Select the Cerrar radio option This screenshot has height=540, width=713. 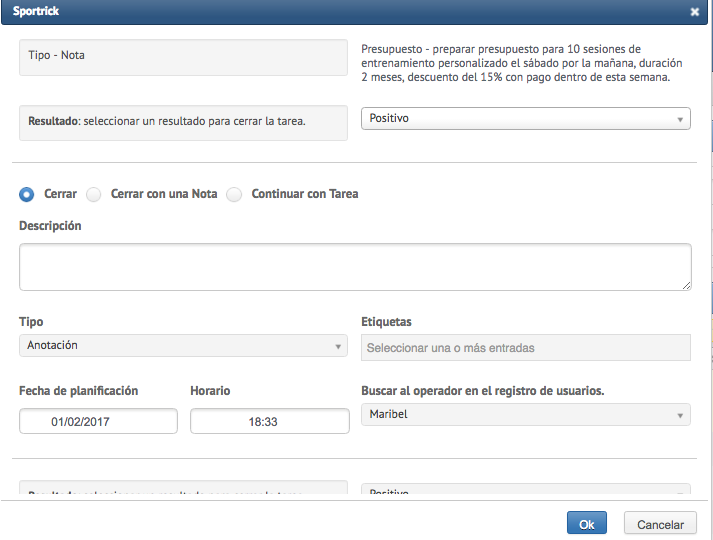pyautogui.click(x=26, y=195)
